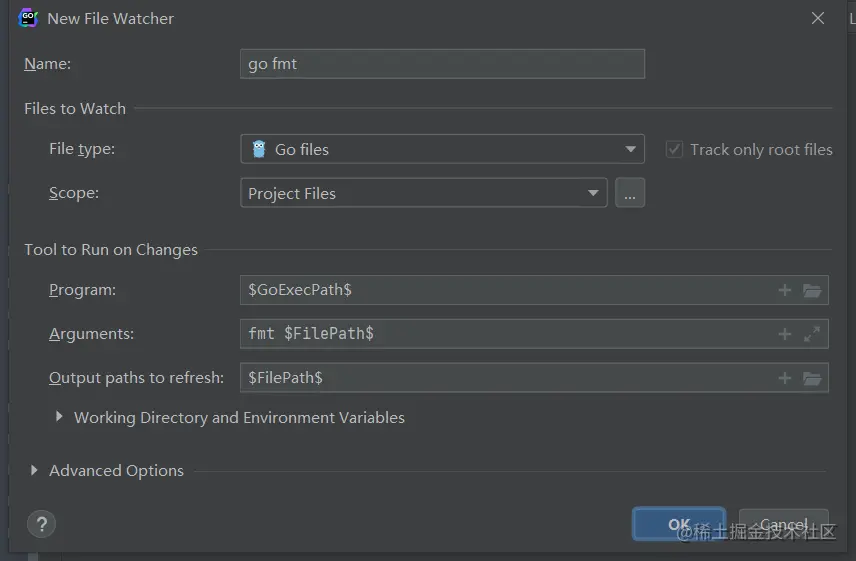Insert macro via plus icon in Arguments
856x561 pixels.
tap(785, 334)
